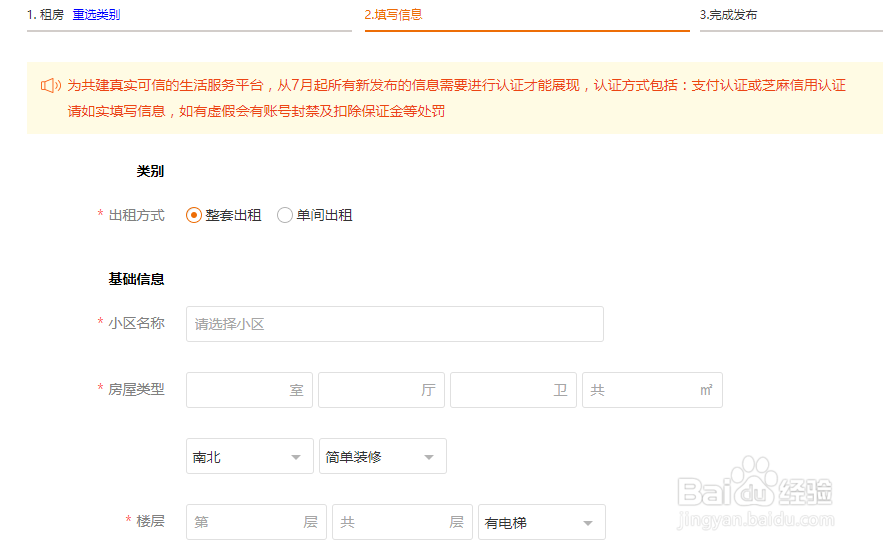
Task: Click the arrow on 简单装修 dropdown
Action: pos(429,457)
